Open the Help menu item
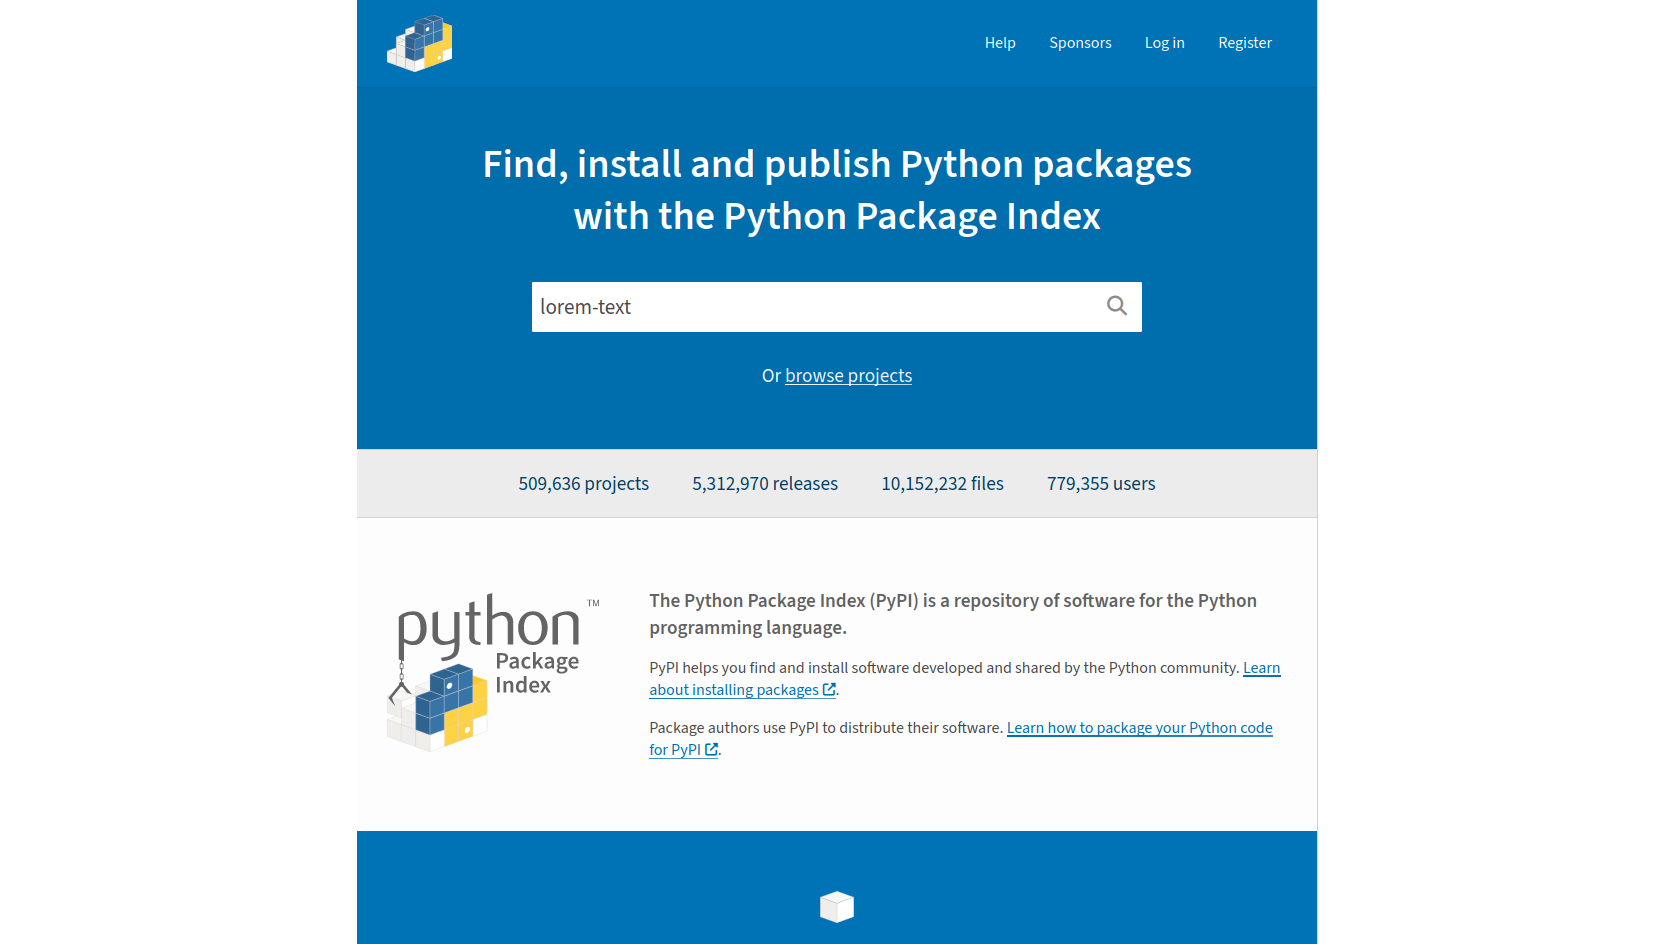The image size is (1678, 944). click(1000, 43)
